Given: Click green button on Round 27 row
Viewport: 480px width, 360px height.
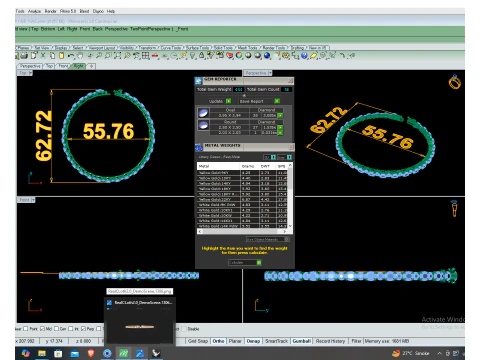Looking at the screenshot, I should pyautogui.click(x=280, y=127).
